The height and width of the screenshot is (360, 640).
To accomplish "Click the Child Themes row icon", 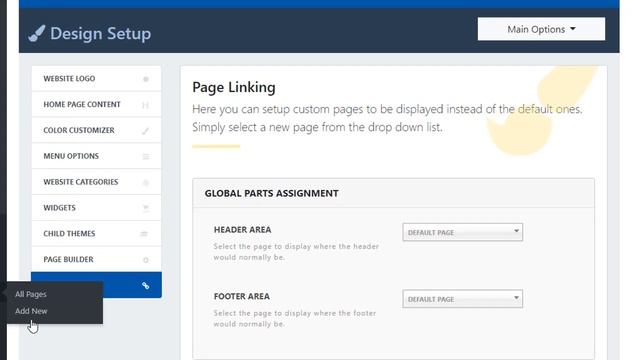I will point(144,234).
